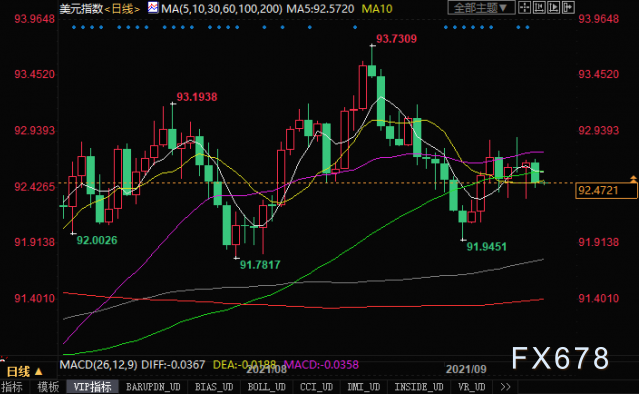640x394 pixels.
Task: Select the INSIDE_UD indicator tab
Action: point(419,387)
